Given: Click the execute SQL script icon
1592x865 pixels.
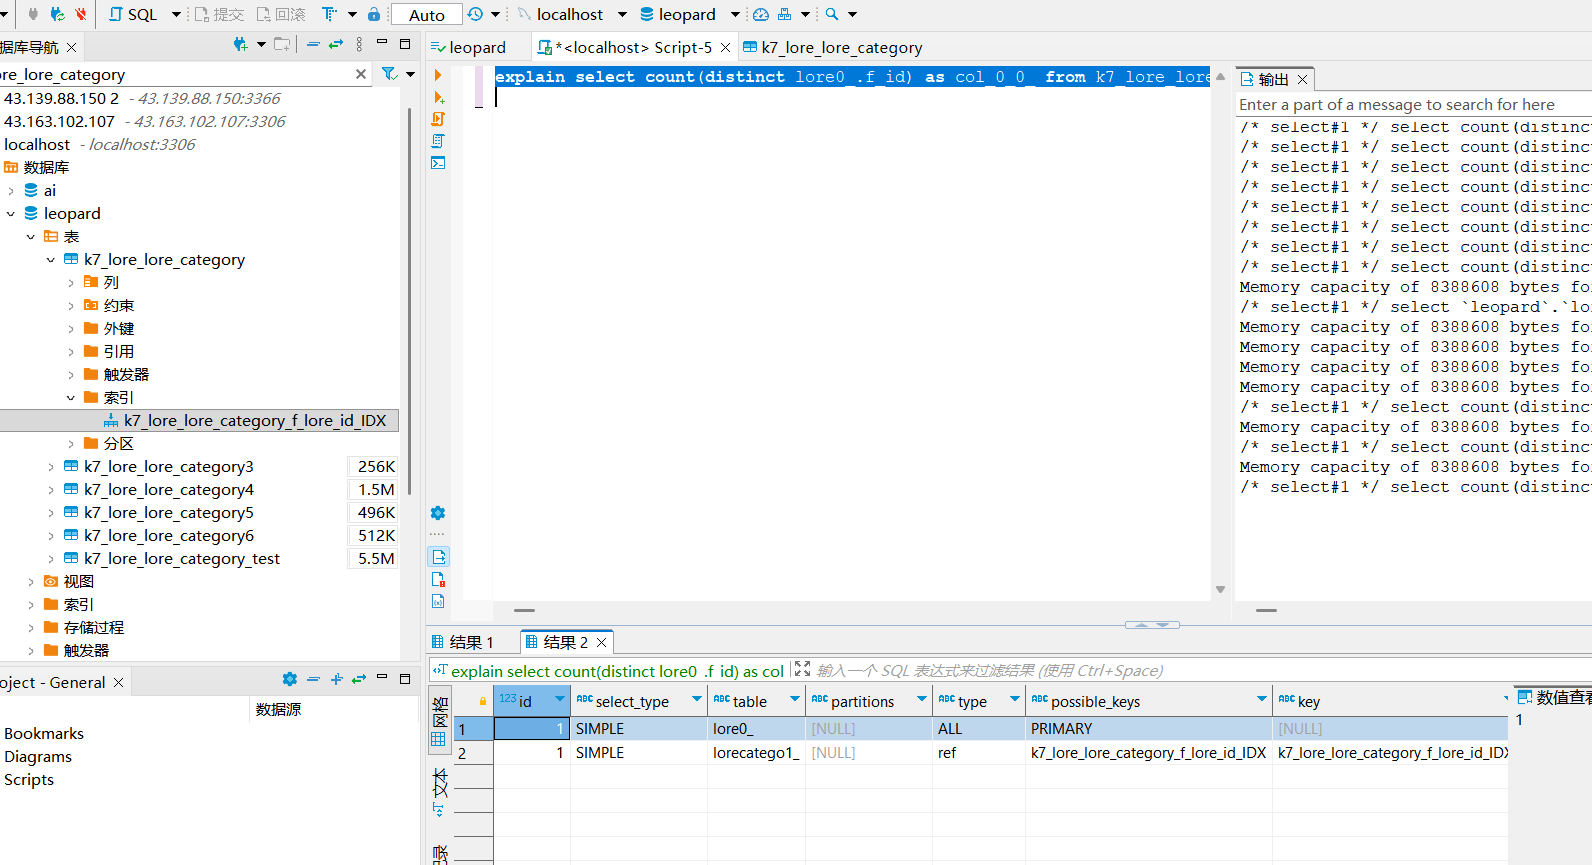Looking at the screenshot, I should point(438,119).
